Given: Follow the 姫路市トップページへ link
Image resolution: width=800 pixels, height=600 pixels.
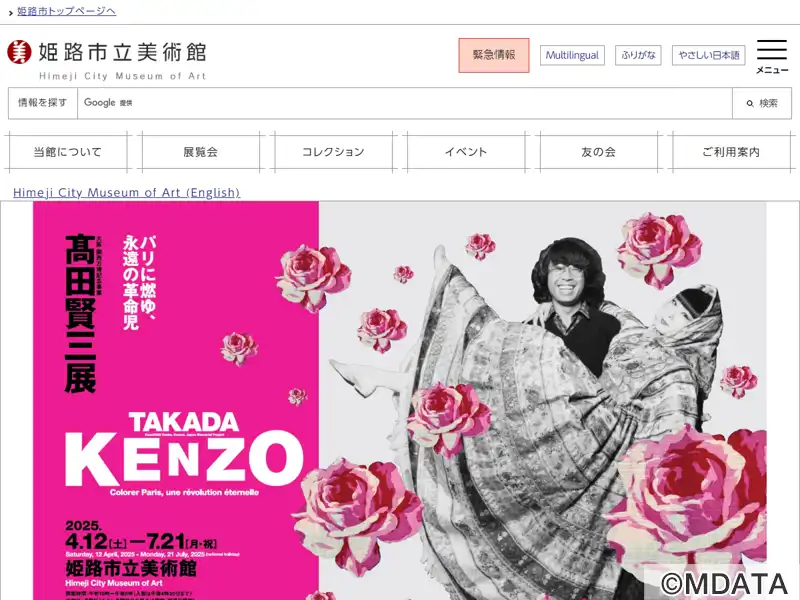Looking at the screenshot, I should tap(67, 11).
